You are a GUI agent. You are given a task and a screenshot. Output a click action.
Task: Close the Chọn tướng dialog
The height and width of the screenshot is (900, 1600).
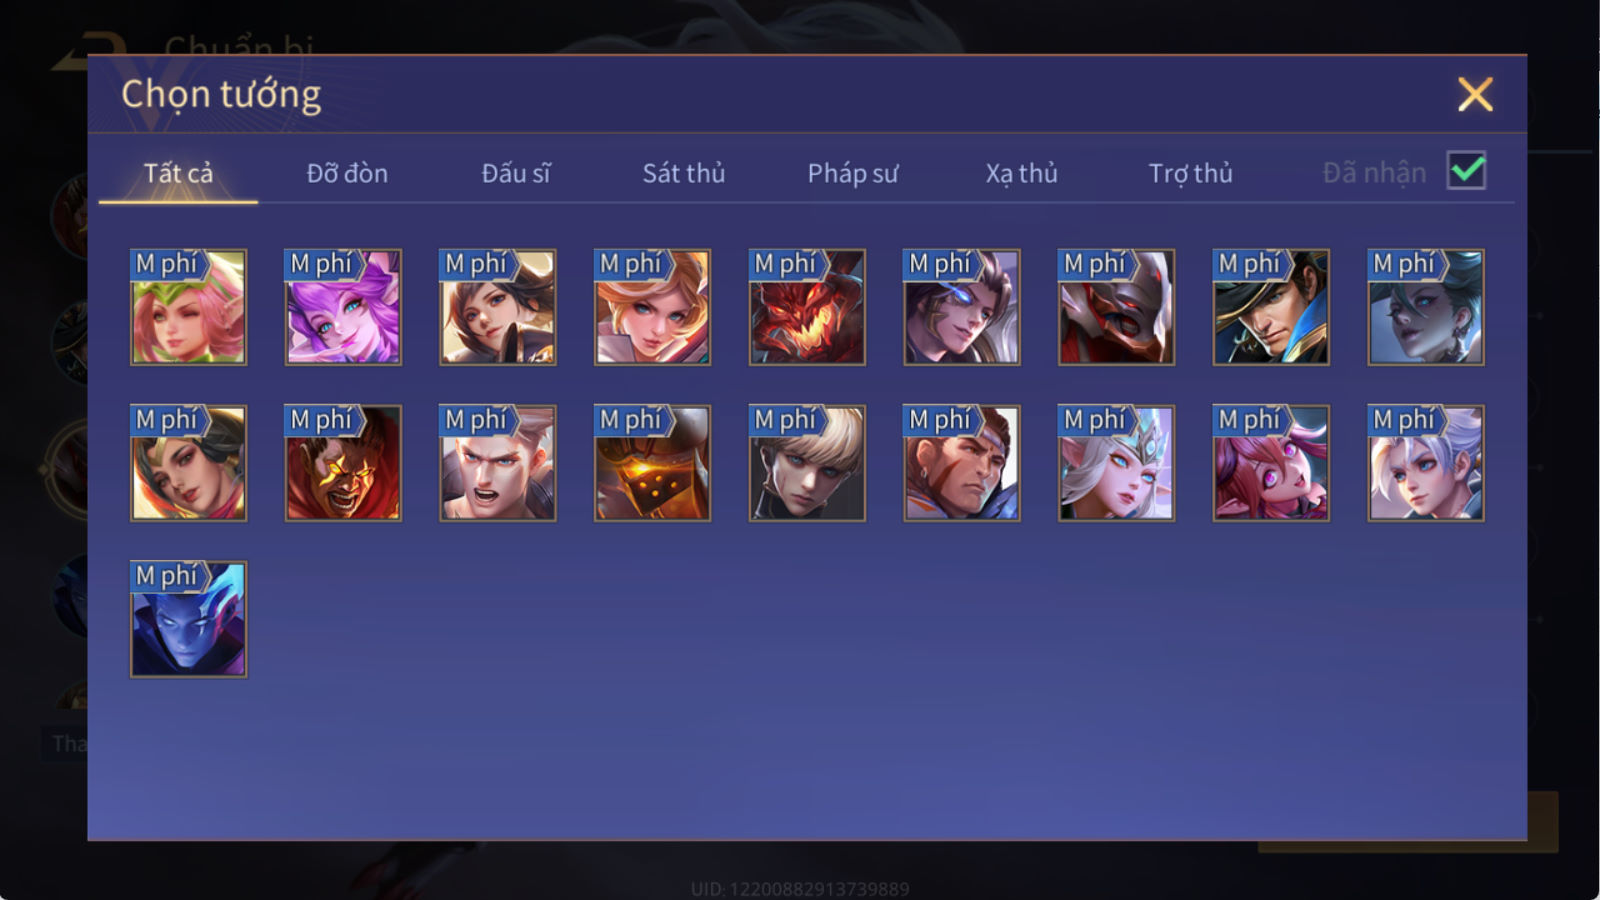(1475, 95)
